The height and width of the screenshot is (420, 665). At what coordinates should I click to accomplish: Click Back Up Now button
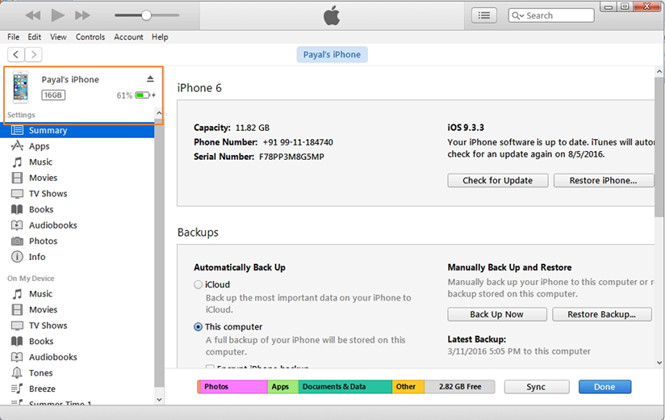click(x=497, y=314)
